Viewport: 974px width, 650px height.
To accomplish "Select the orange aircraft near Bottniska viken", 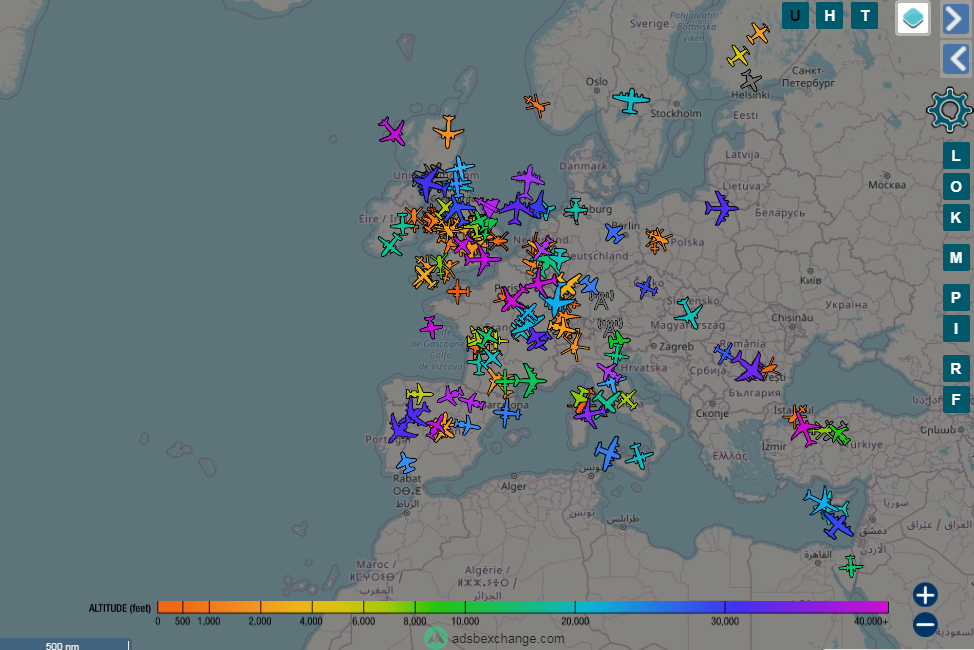I will coord(758,34).
